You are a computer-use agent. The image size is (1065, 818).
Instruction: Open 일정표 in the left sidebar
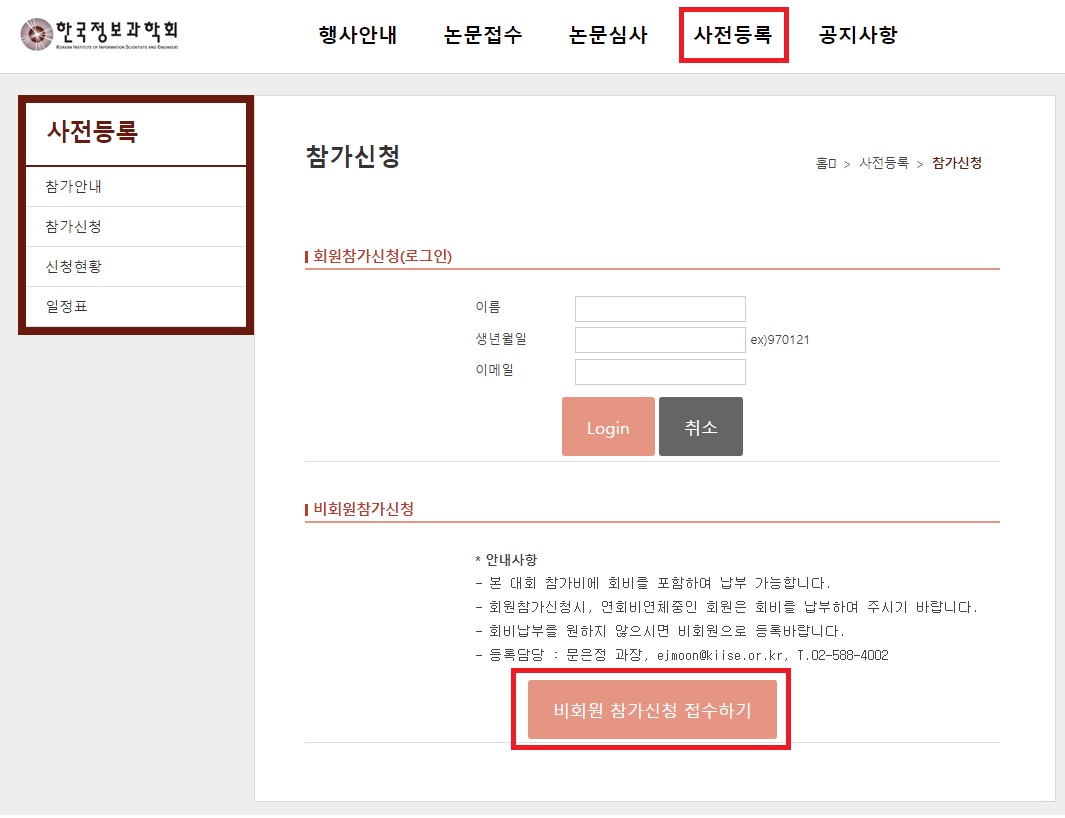click(67, 307)
